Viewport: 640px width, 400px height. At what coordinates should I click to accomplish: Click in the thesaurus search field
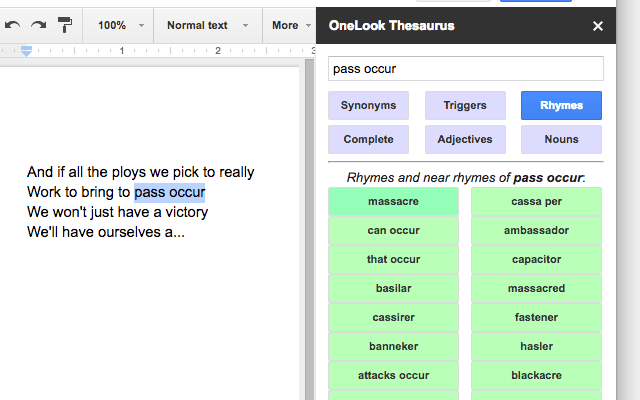[466, 68]
